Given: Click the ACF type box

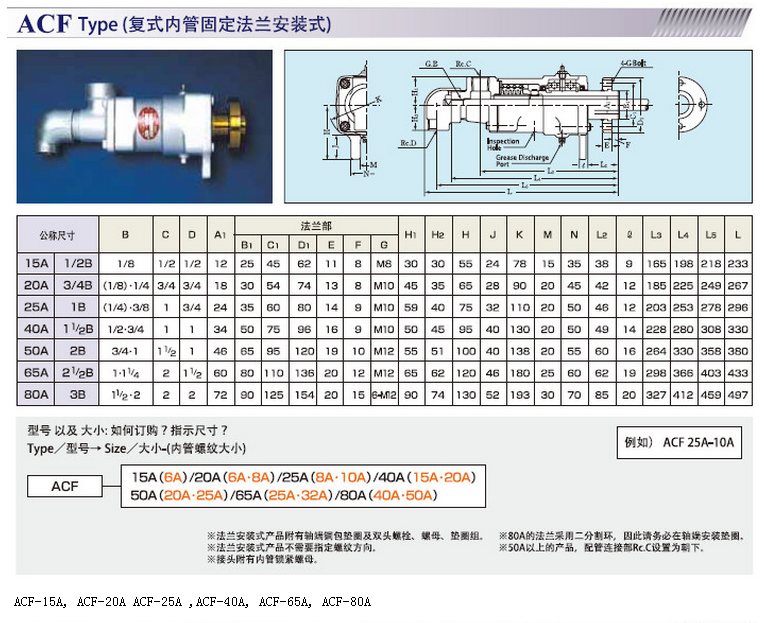Looking at the screenshot, I should 65,486.
